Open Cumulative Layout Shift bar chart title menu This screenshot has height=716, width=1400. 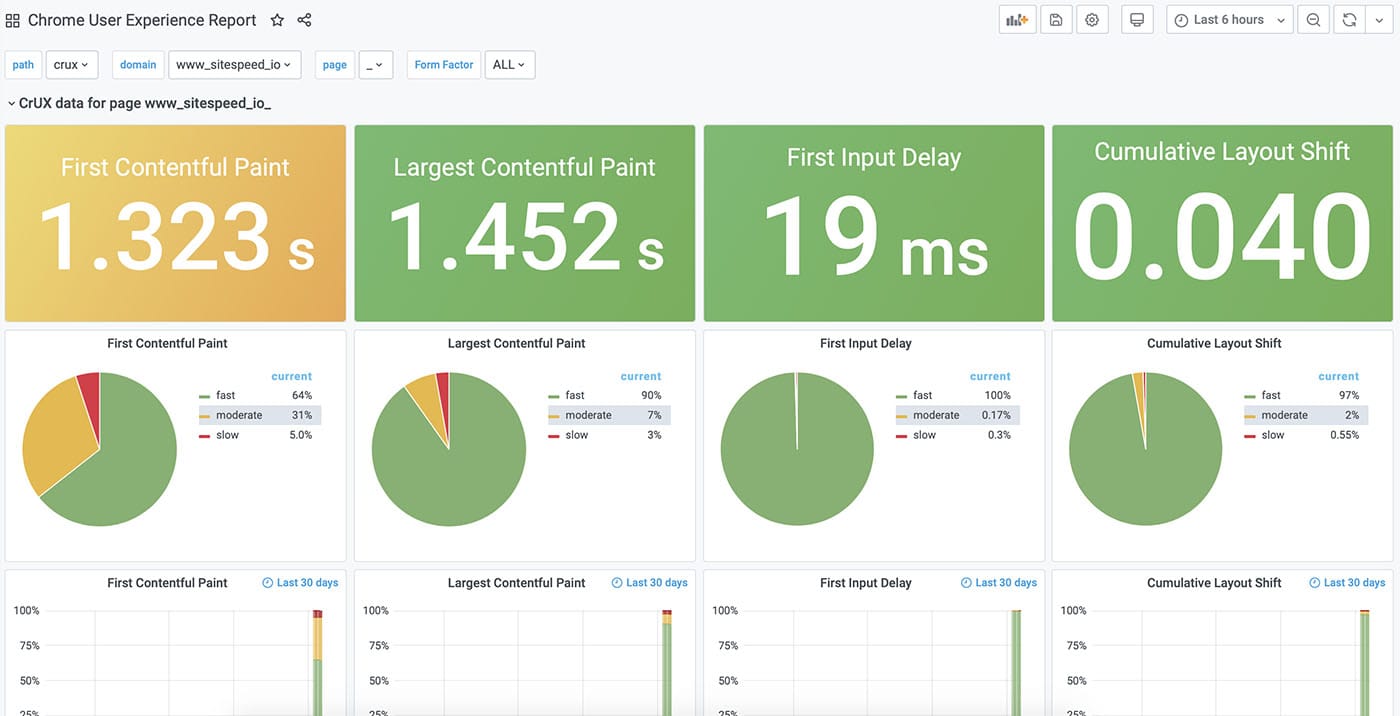[1214, 583]
